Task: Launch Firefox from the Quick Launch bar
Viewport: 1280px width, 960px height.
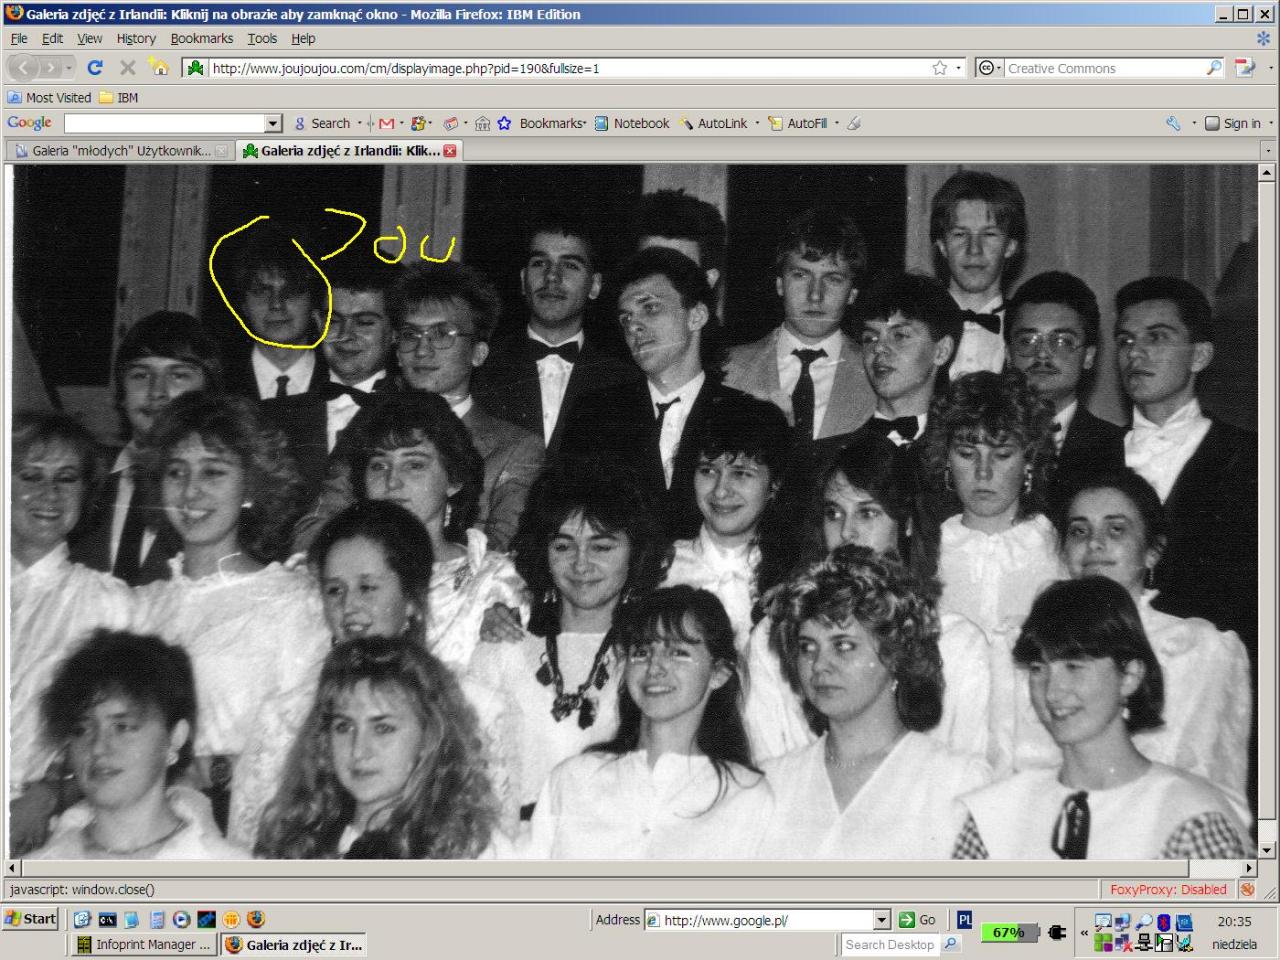Action: point(256,919)
